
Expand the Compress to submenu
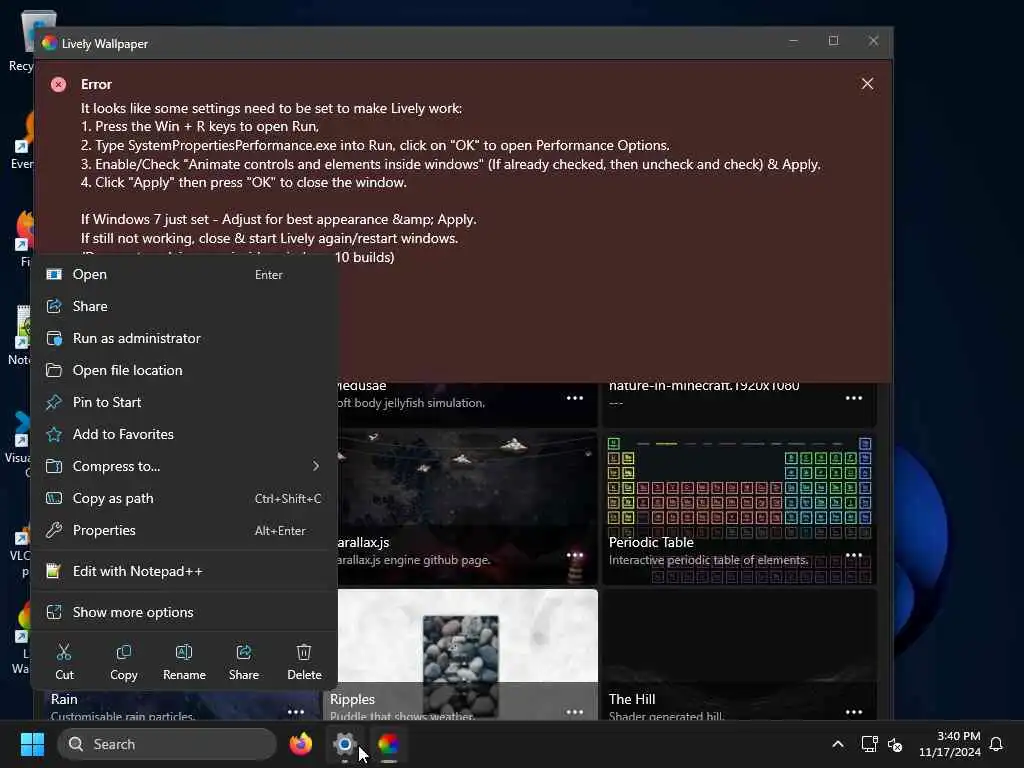coord(184,466)
